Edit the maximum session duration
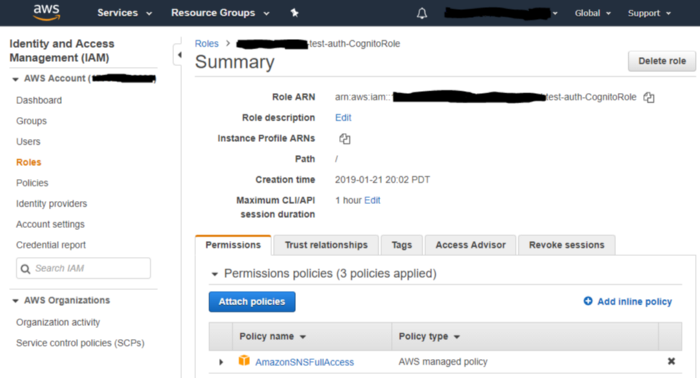The height and width of the screenshot is (378, 700). click(x=372, y=200)
